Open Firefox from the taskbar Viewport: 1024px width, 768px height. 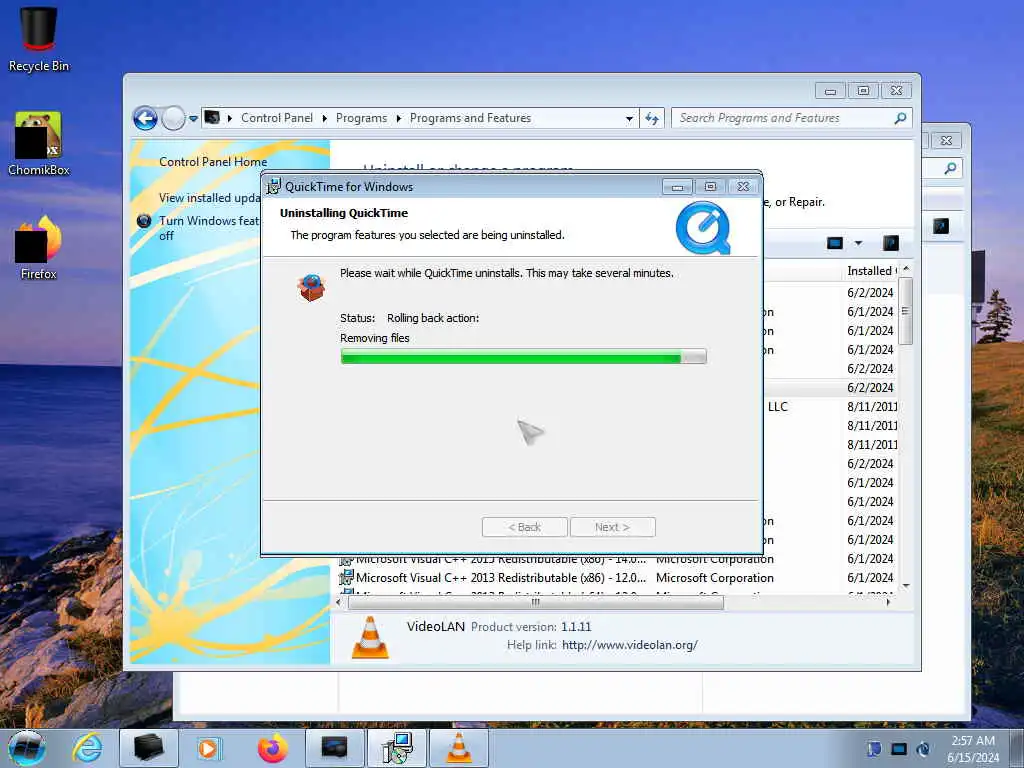coord(272,748)
